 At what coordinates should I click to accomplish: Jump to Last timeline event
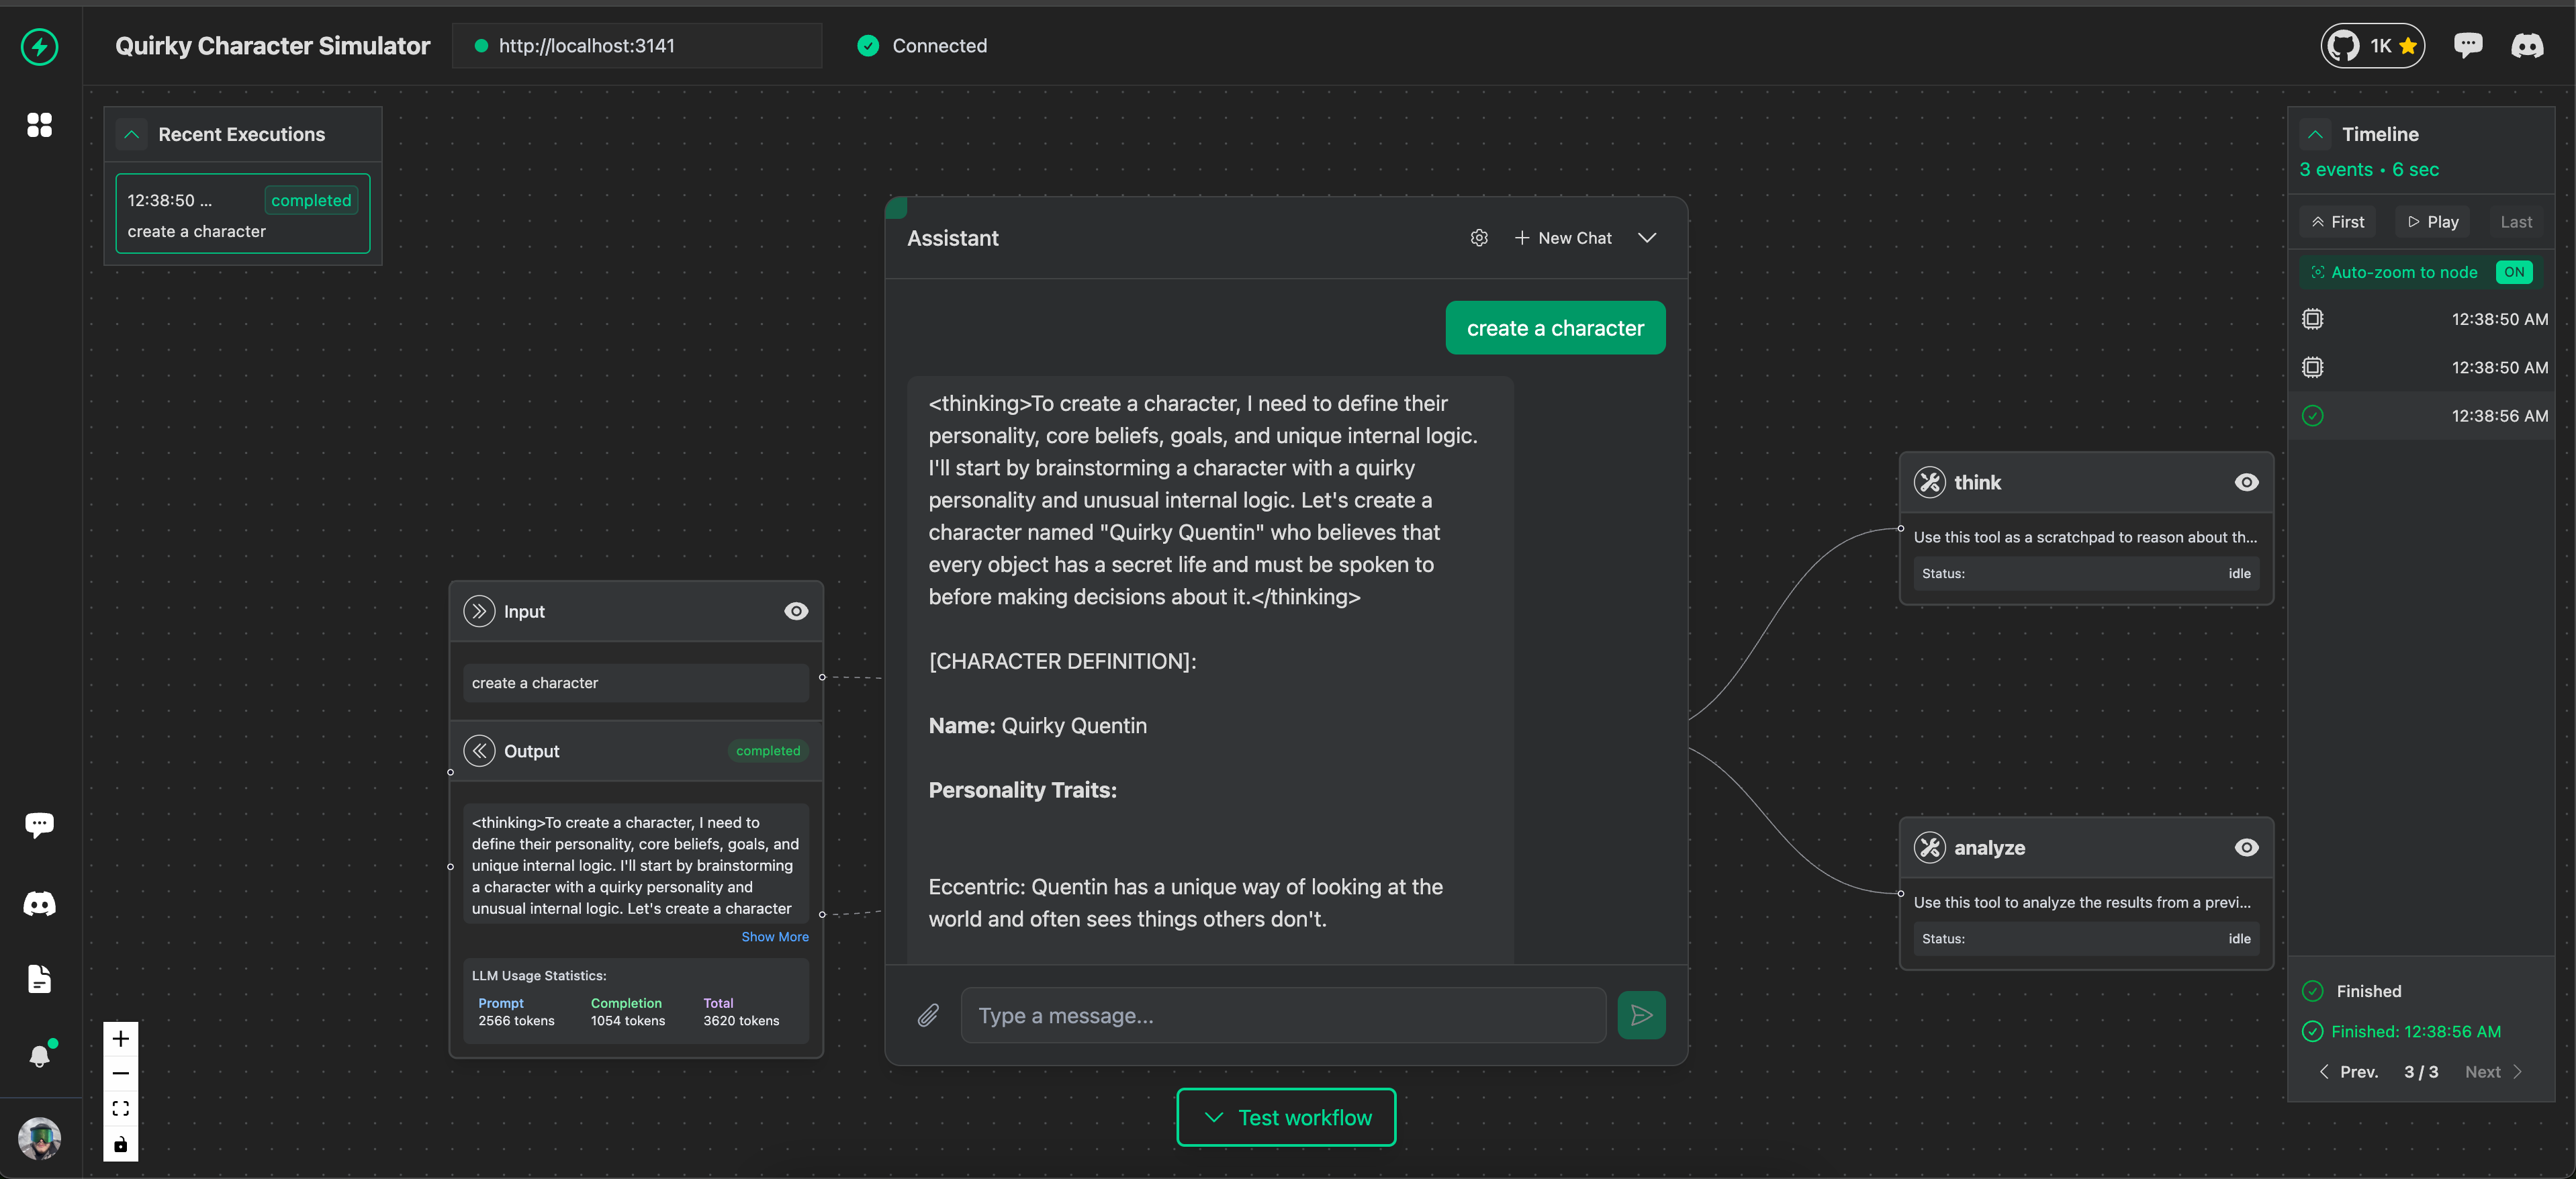click(2516, 222)
